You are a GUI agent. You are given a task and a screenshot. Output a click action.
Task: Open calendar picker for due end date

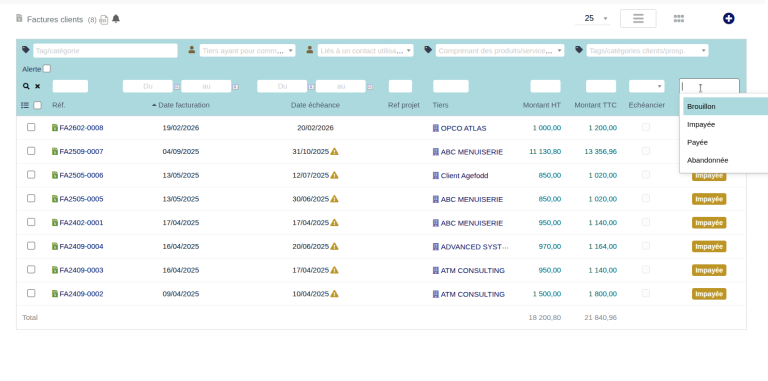370,87
